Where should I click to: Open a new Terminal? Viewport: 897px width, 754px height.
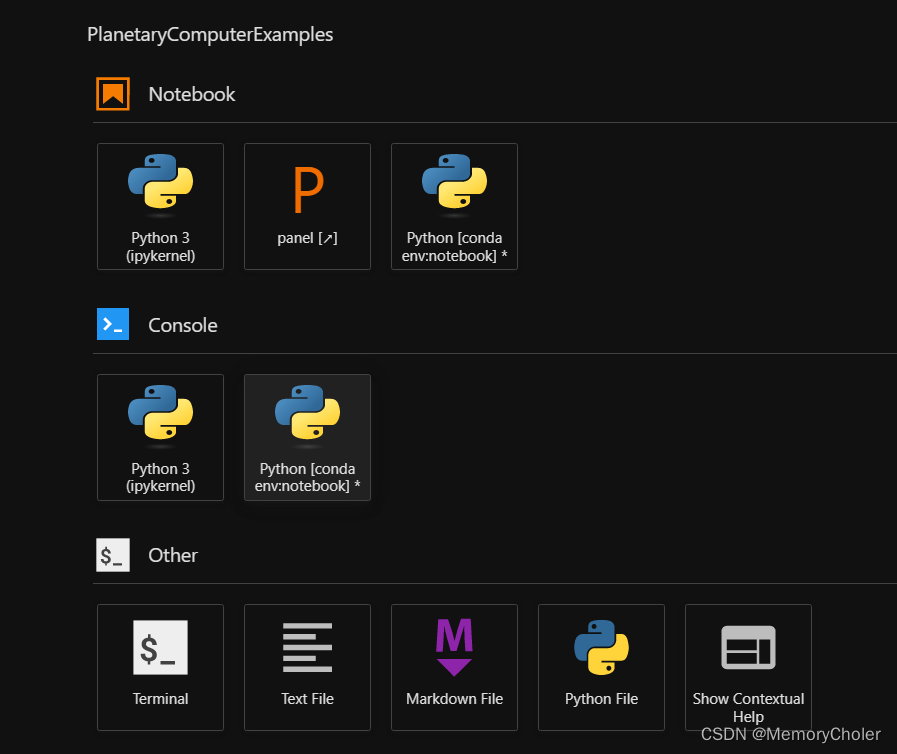tap(160, 668)
